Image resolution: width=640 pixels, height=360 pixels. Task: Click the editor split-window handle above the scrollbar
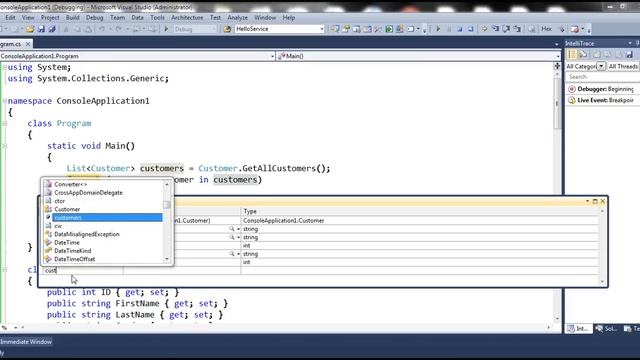557,66
